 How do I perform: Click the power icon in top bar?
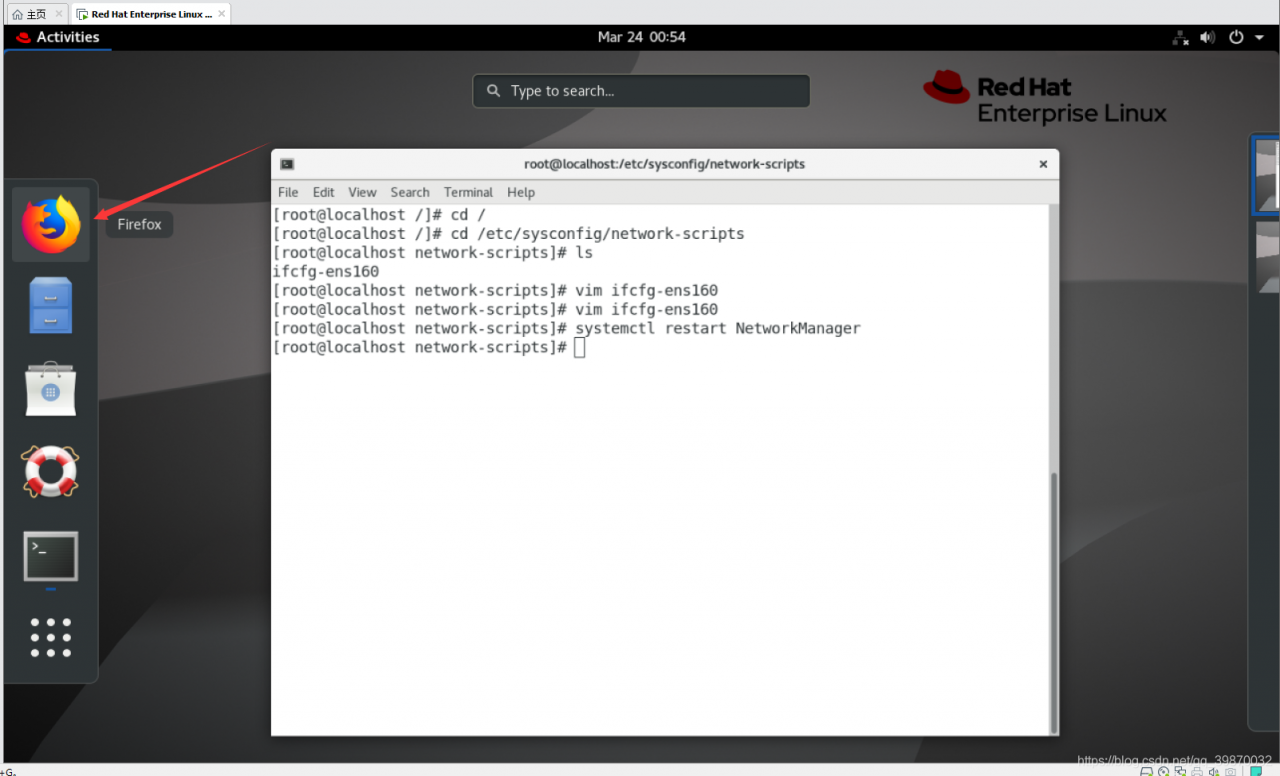click(x=1236, y=37)
